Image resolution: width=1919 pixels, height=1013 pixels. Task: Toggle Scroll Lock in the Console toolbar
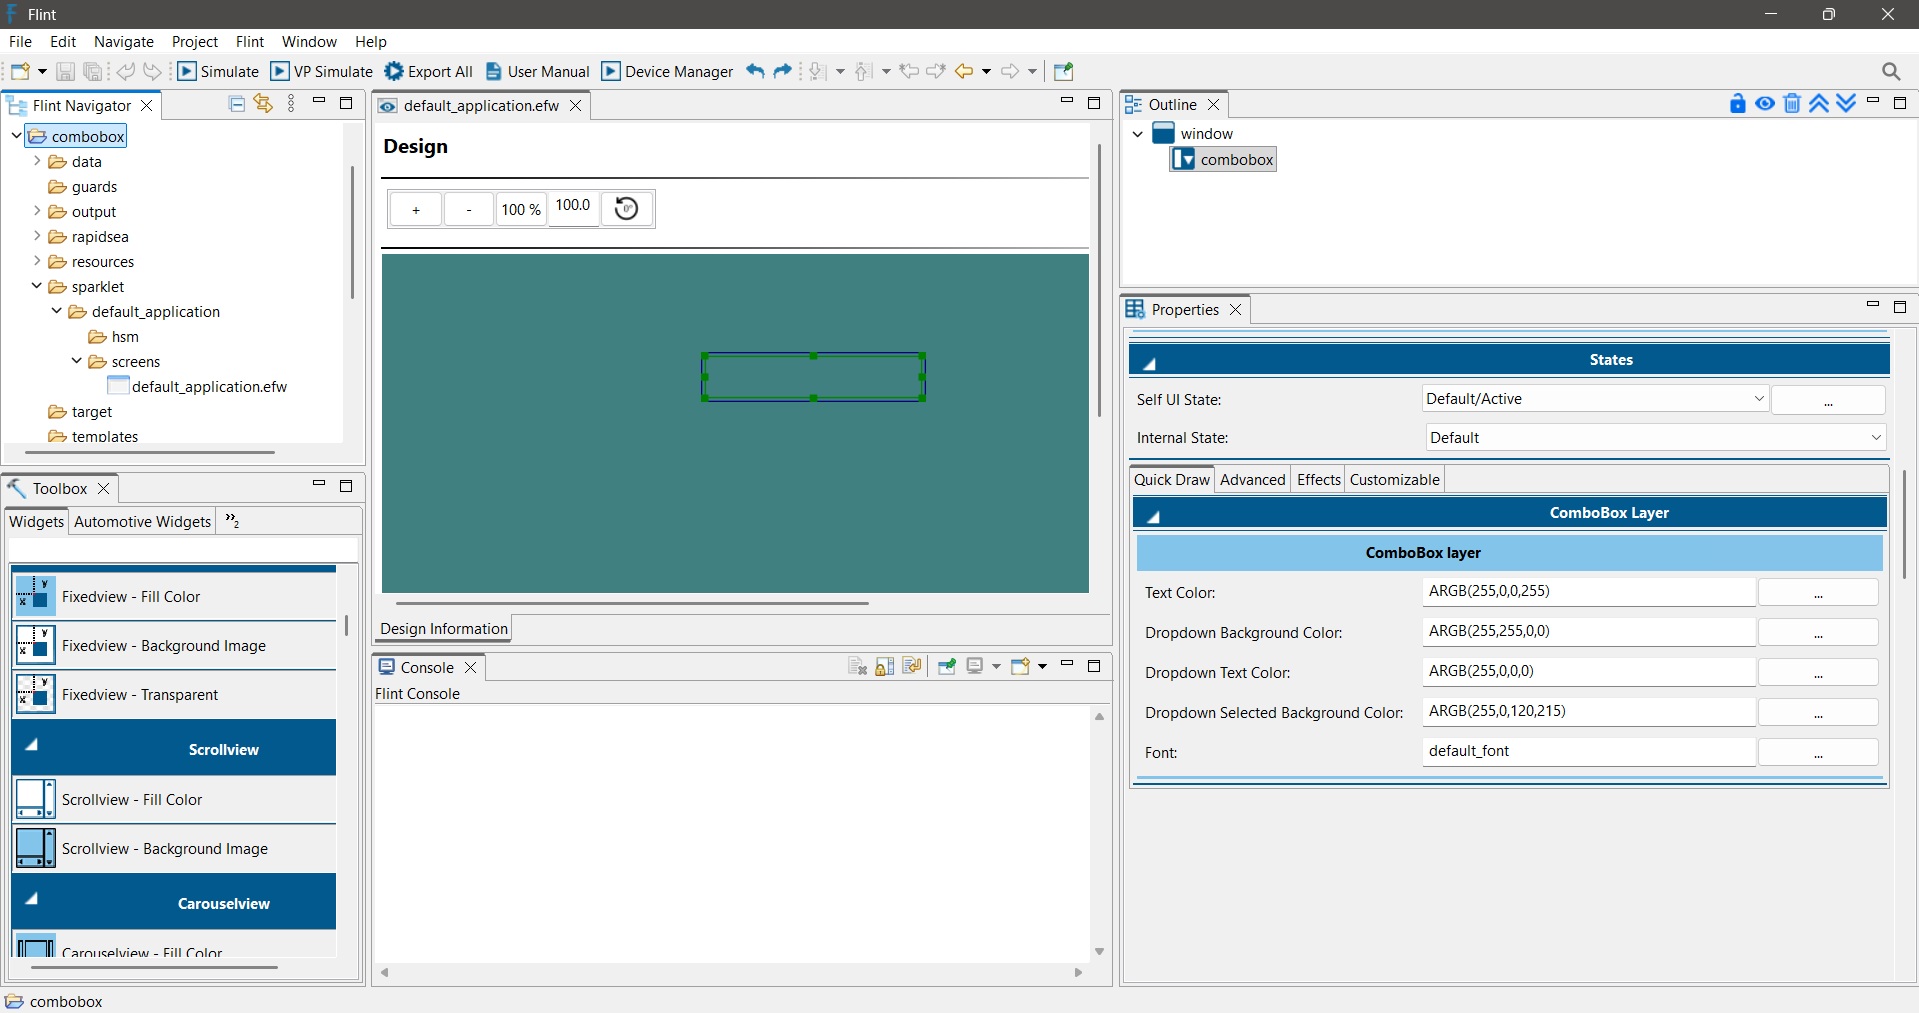point(885,667)
